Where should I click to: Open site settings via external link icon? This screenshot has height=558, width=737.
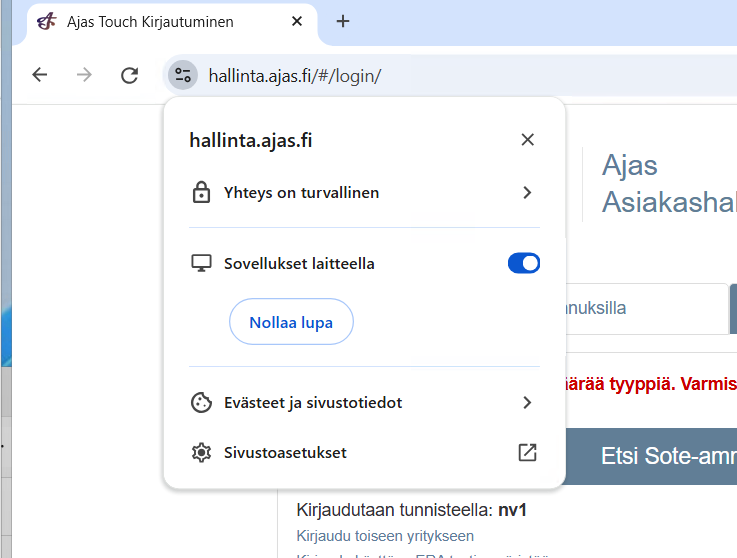[x=527, y=453]
